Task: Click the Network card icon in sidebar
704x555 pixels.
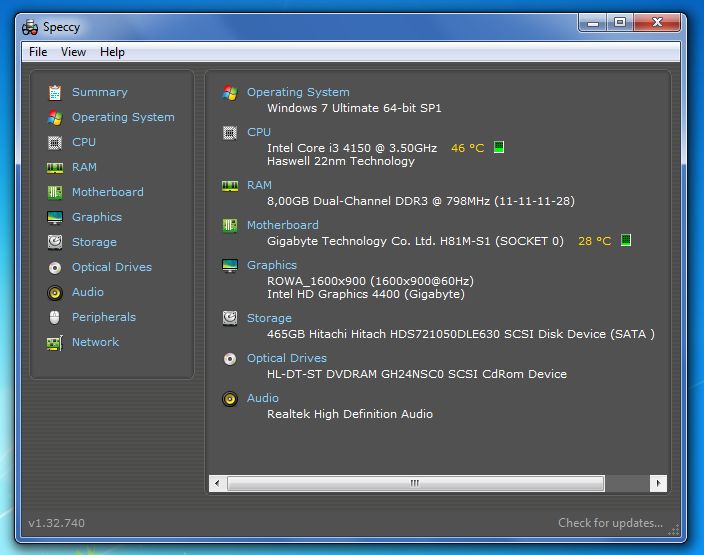Action: click(55, 343)
